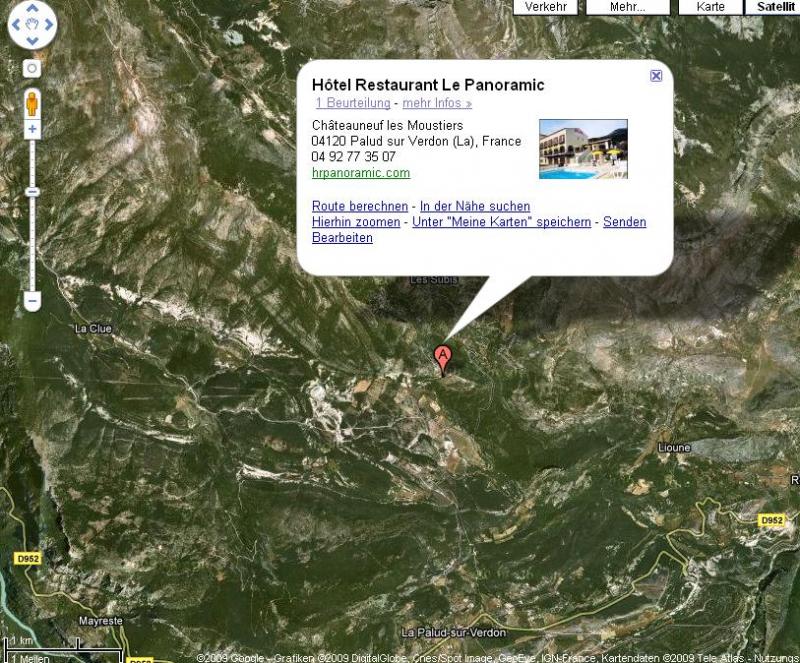
Task: Pan the map left with the arrow
Action: pyautogui.click(x=15, y=24)
